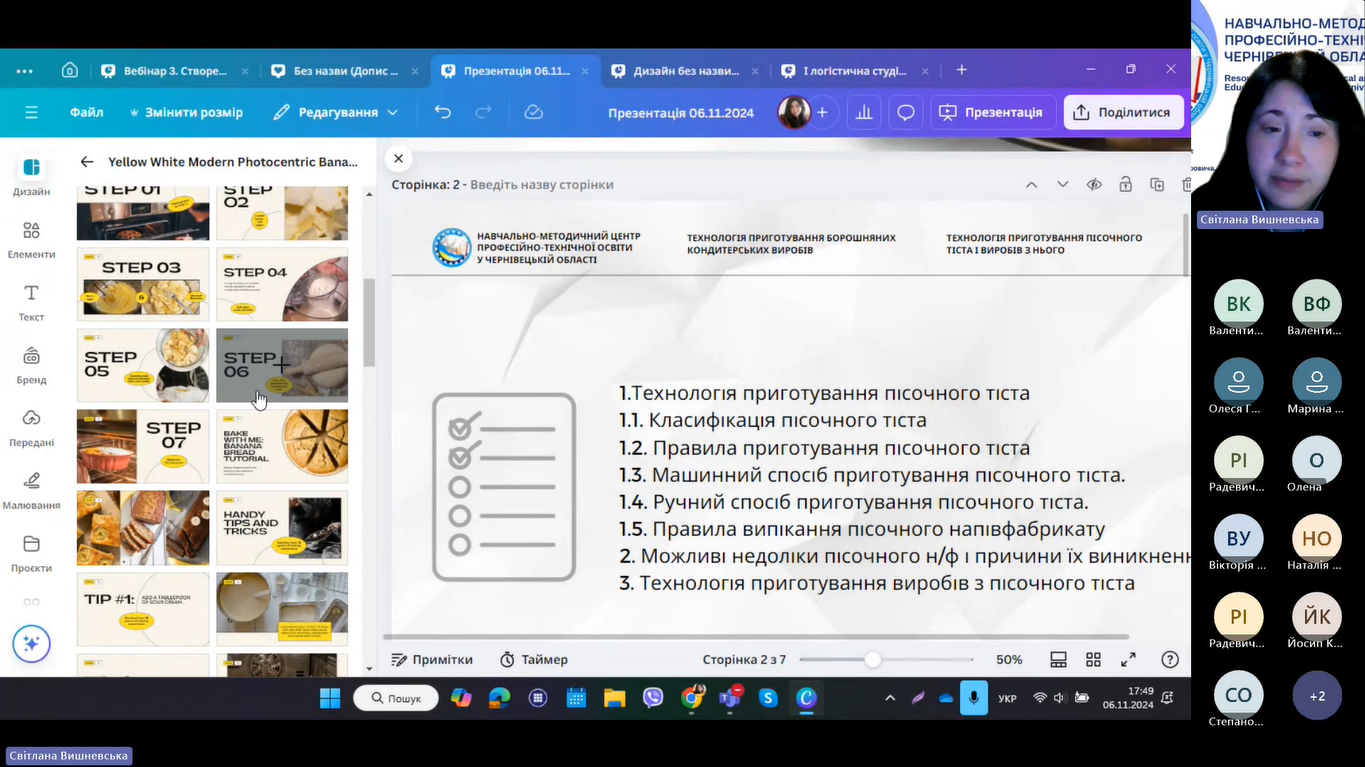Hide page using the eye icon
The width and height of the screenshot is (1365, 767).
point(1094,184)
